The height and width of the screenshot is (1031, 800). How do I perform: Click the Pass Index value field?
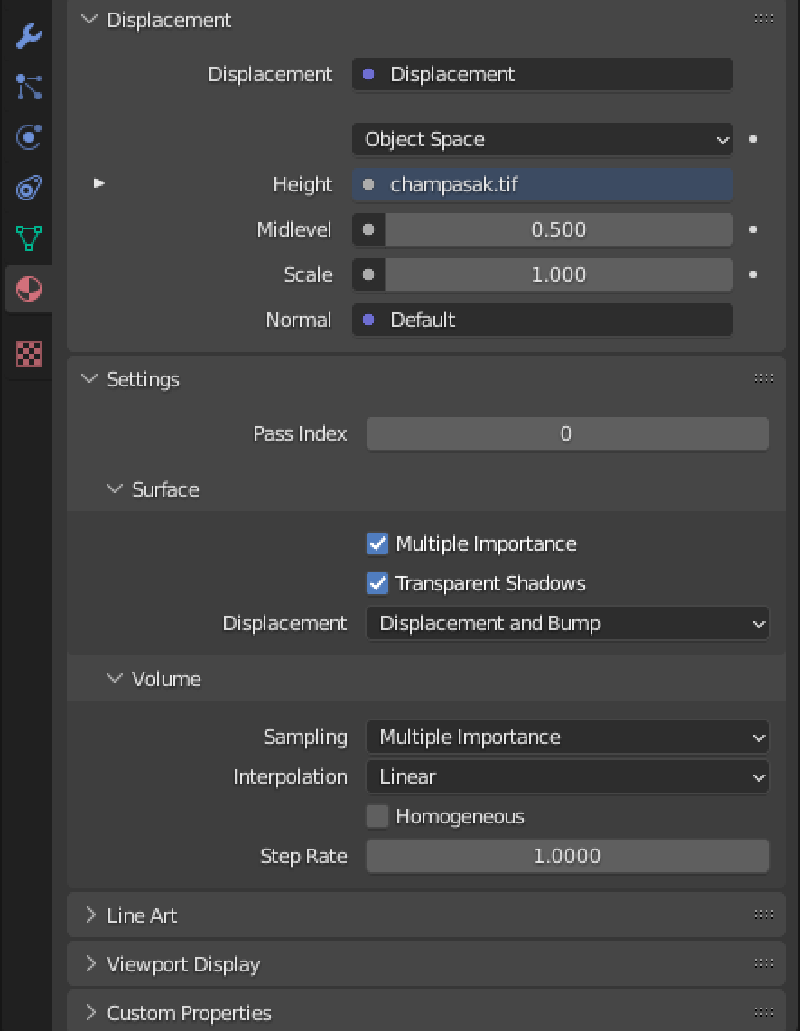tap(566, 434)
